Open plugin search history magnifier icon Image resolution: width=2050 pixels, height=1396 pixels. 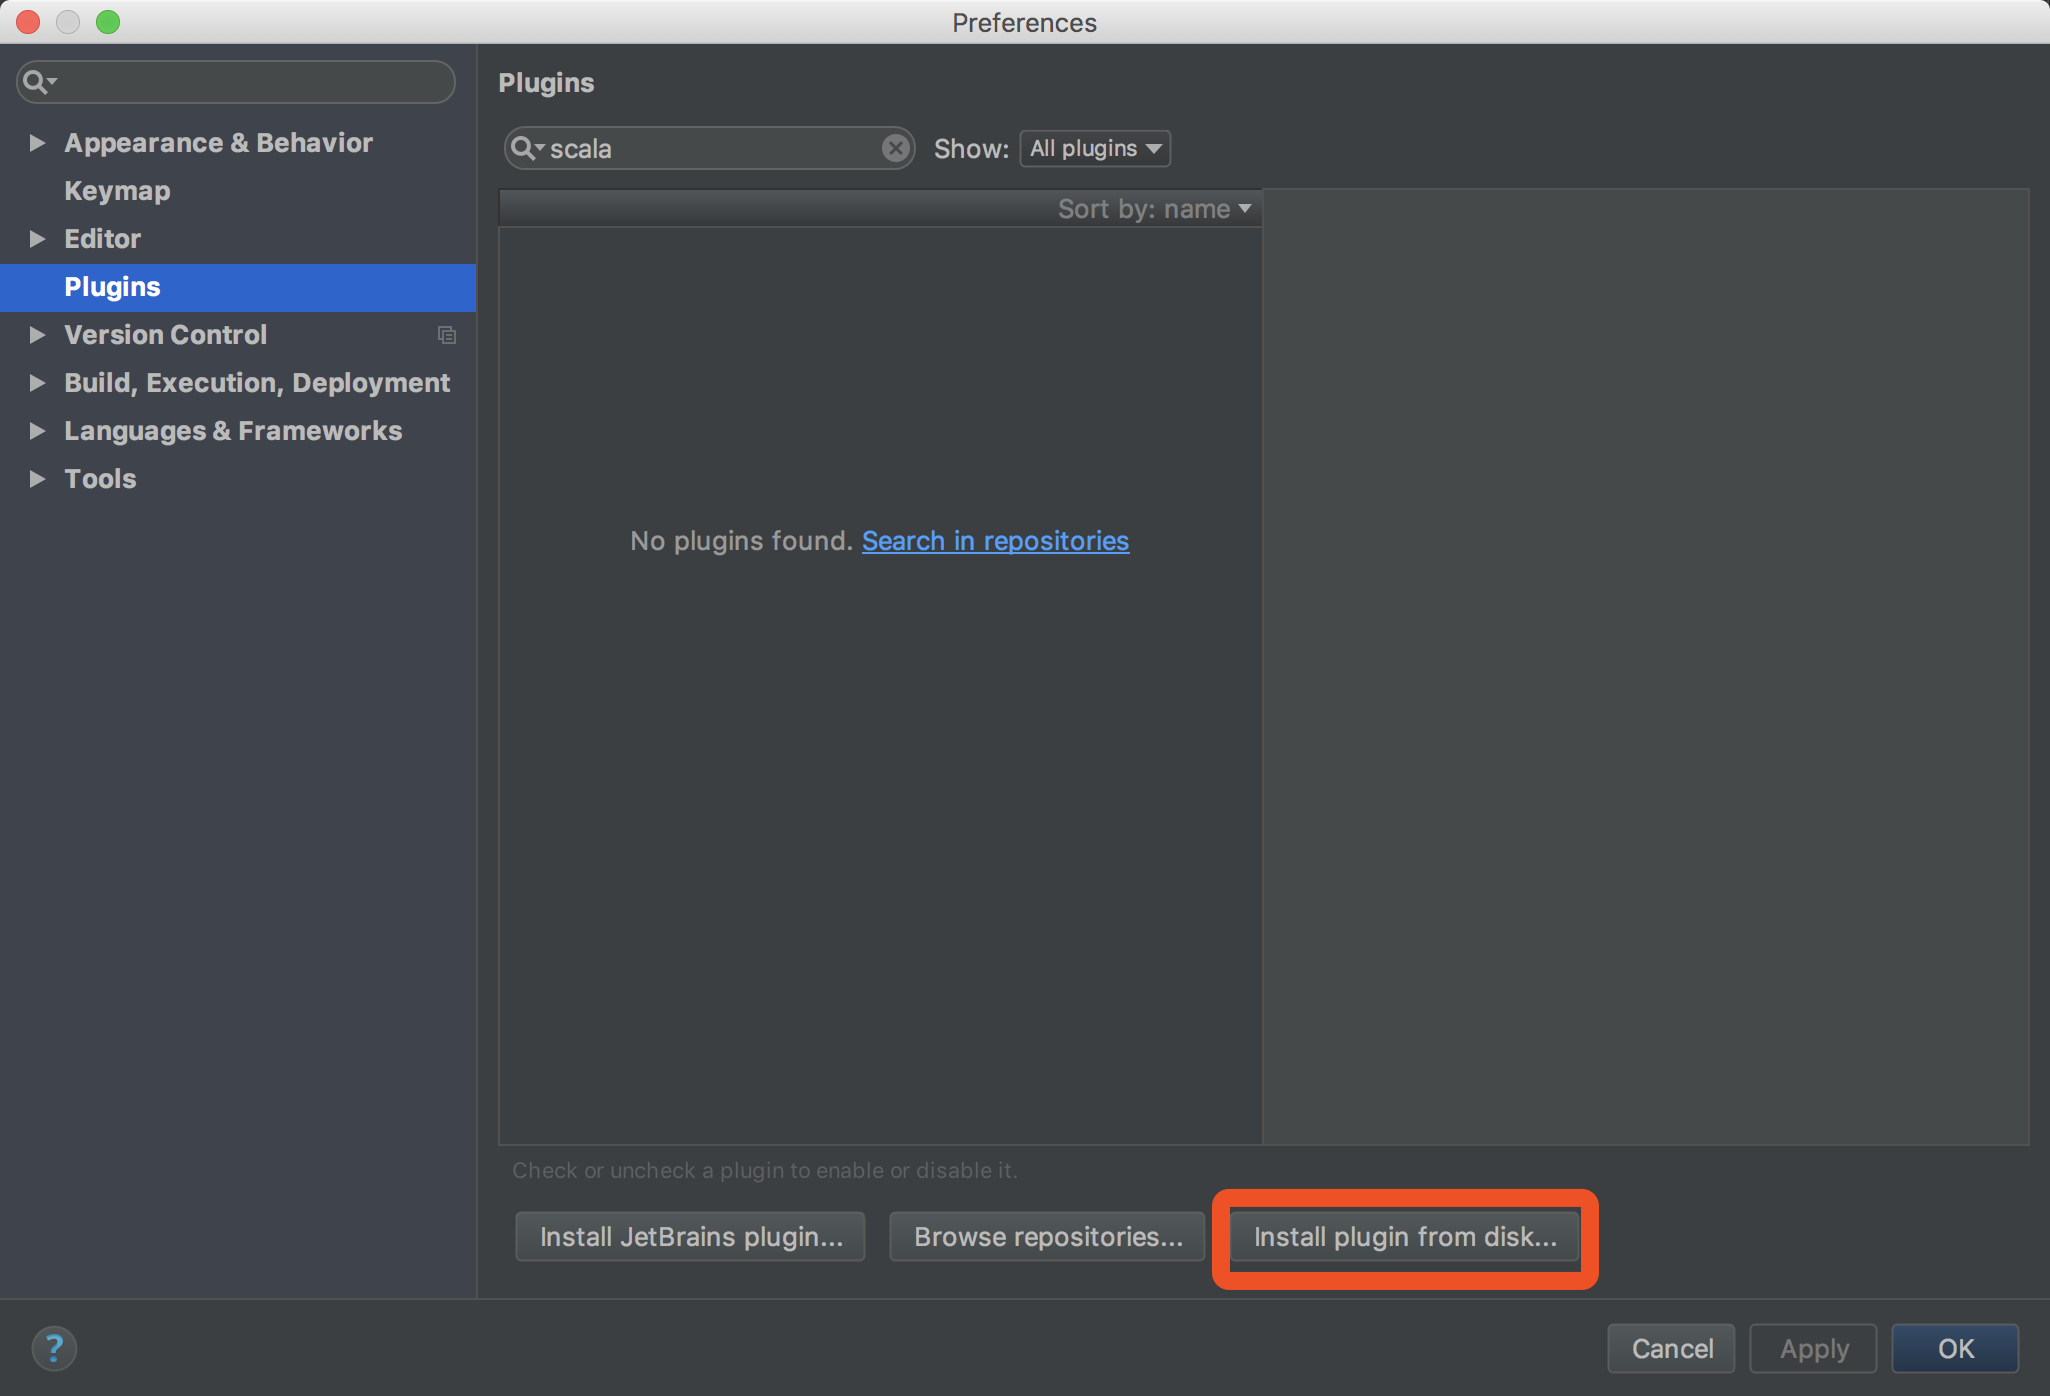pyautogui.click(x=526, y=148)
